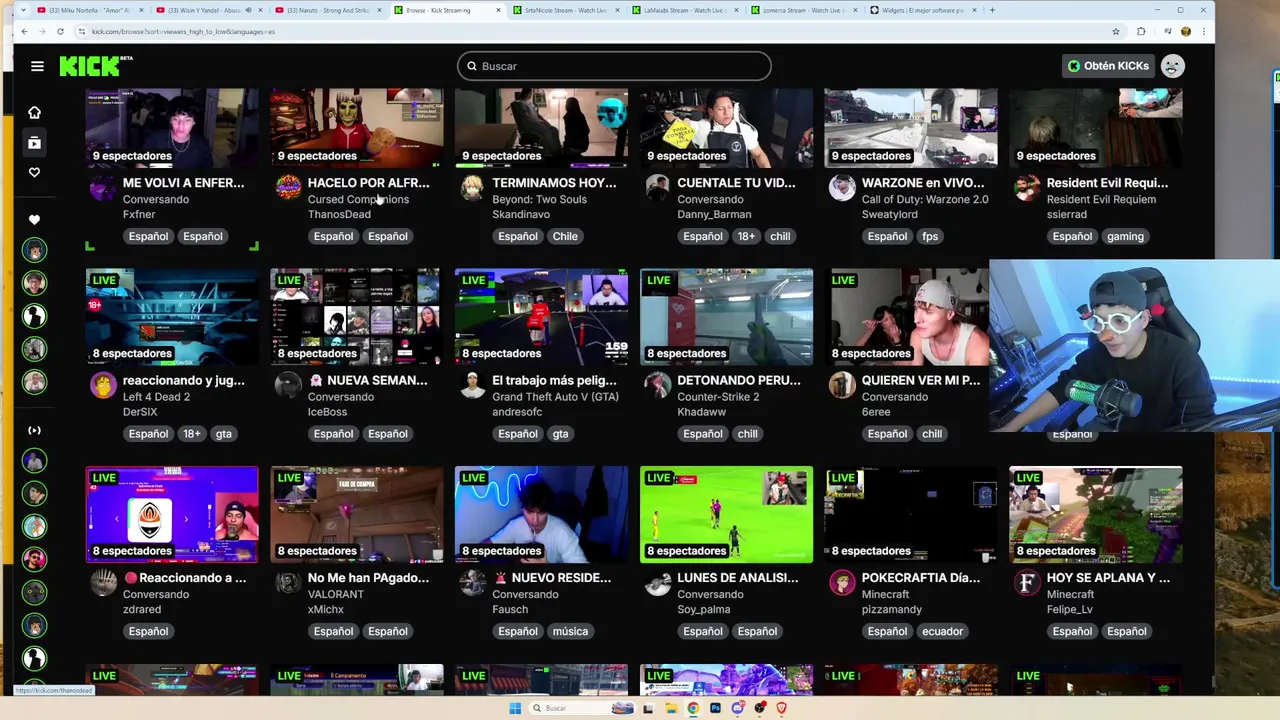Click the solid heart icon in the sidebar
The width and height of the screenshot is (1280, 720).
[x=34, y=220]
